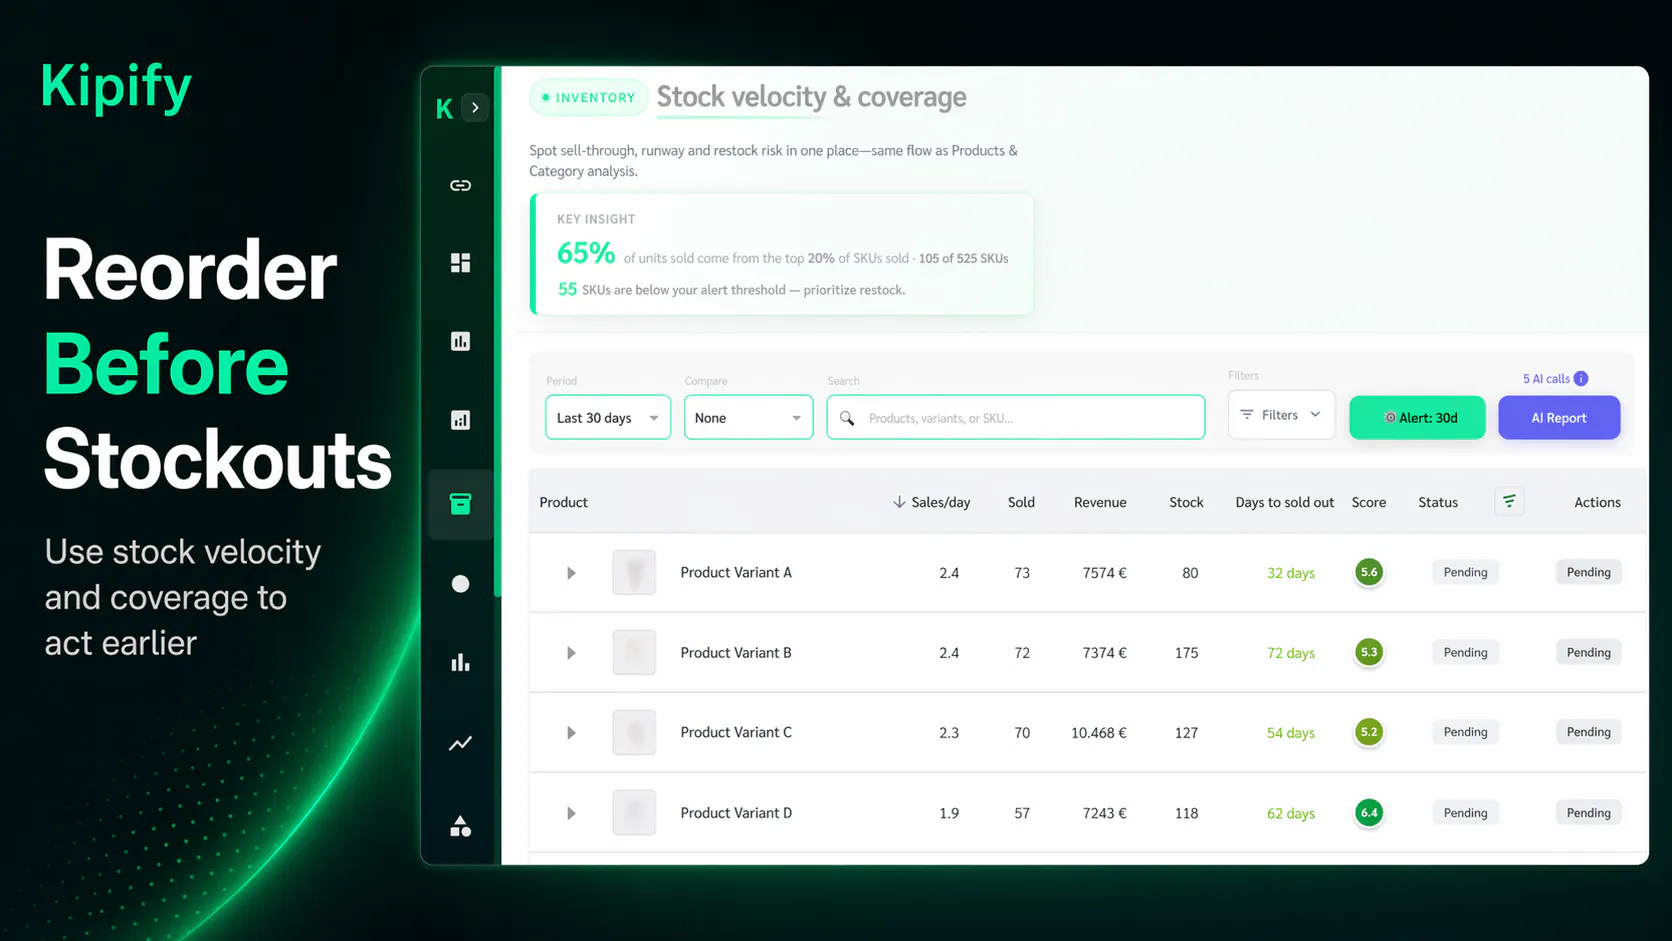Open the shapes category sidebar icon
This screenshot has width=1672, height=941.
click(x=460, y=826)
